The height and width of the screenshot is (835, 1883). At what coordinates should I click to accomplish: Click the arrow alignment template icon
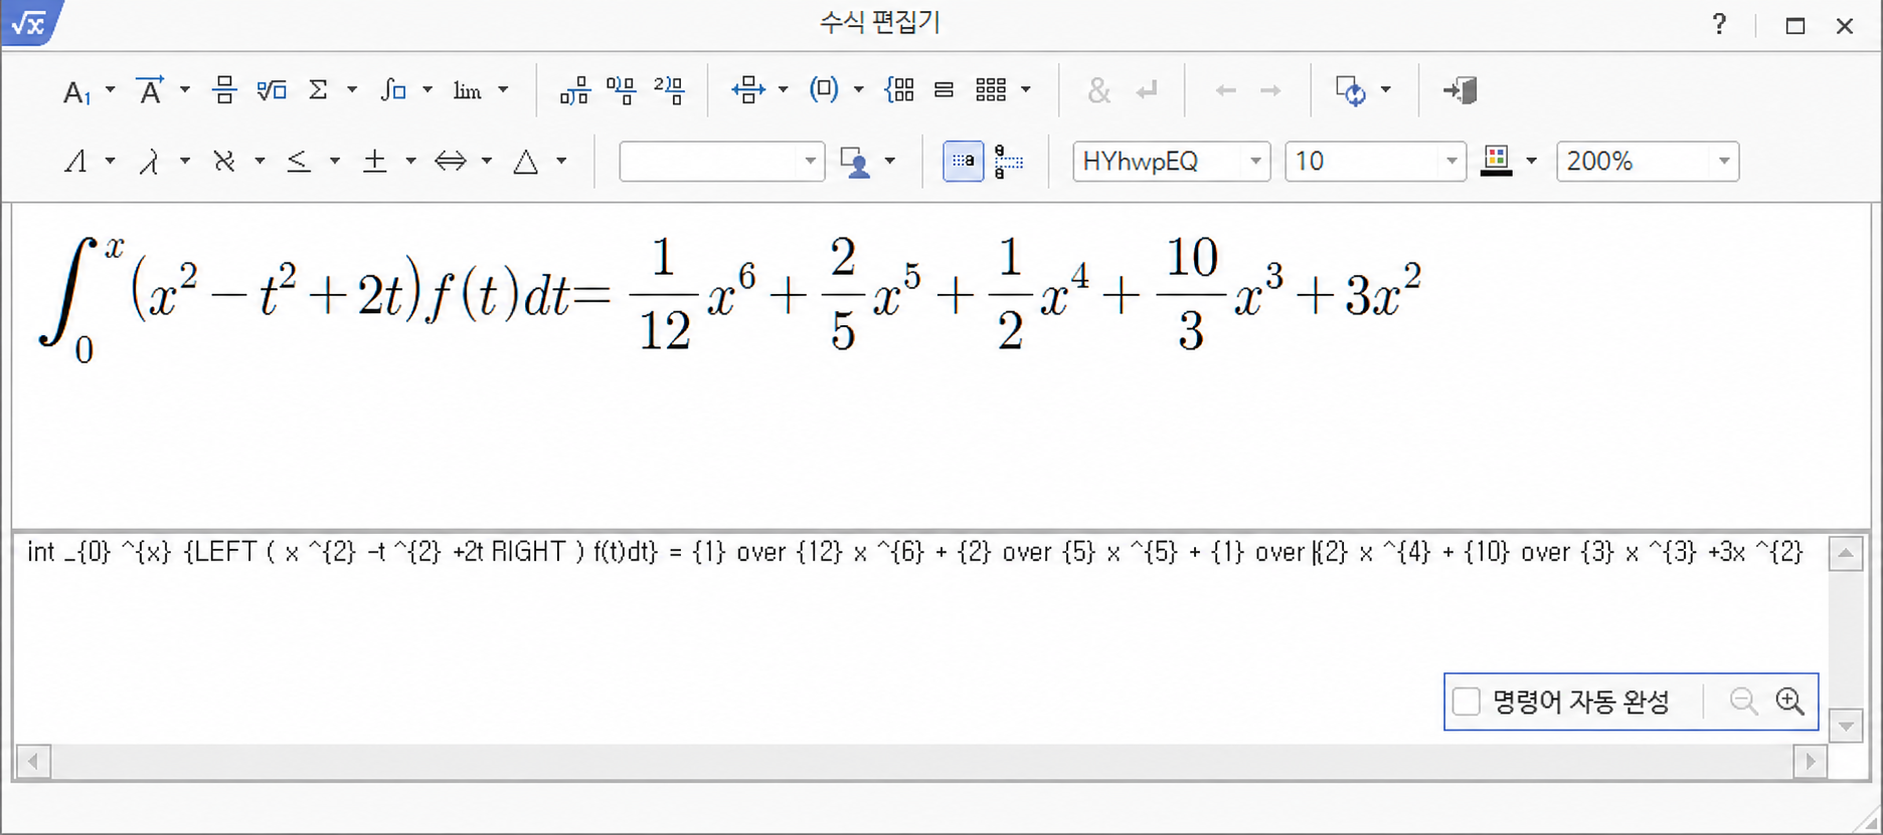[748, 91]
